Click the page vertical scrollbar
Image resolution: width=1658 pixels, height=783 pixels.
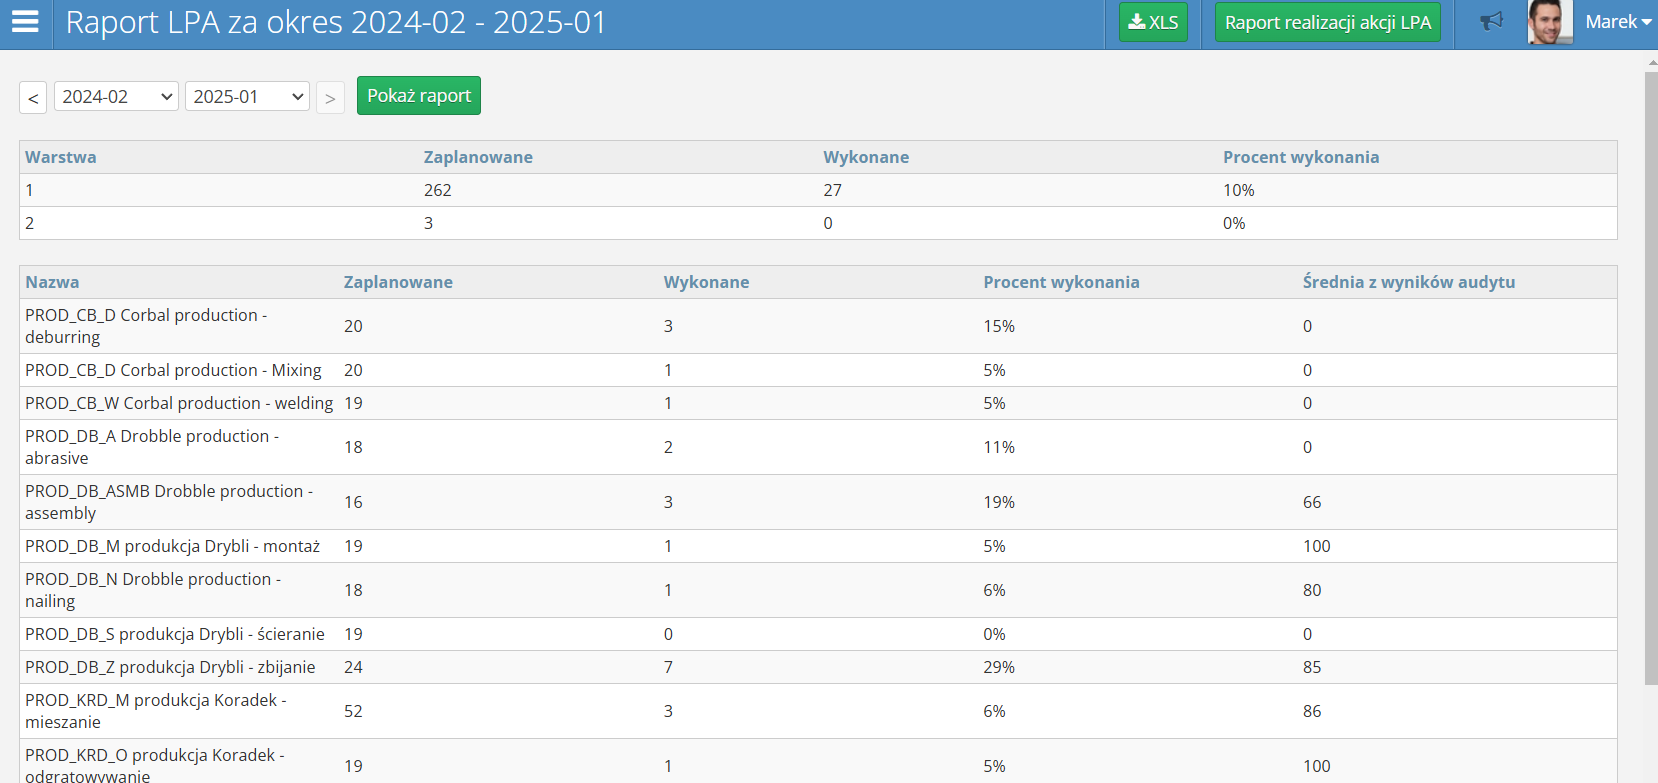pyautogui.click(x=1650, y=380)
